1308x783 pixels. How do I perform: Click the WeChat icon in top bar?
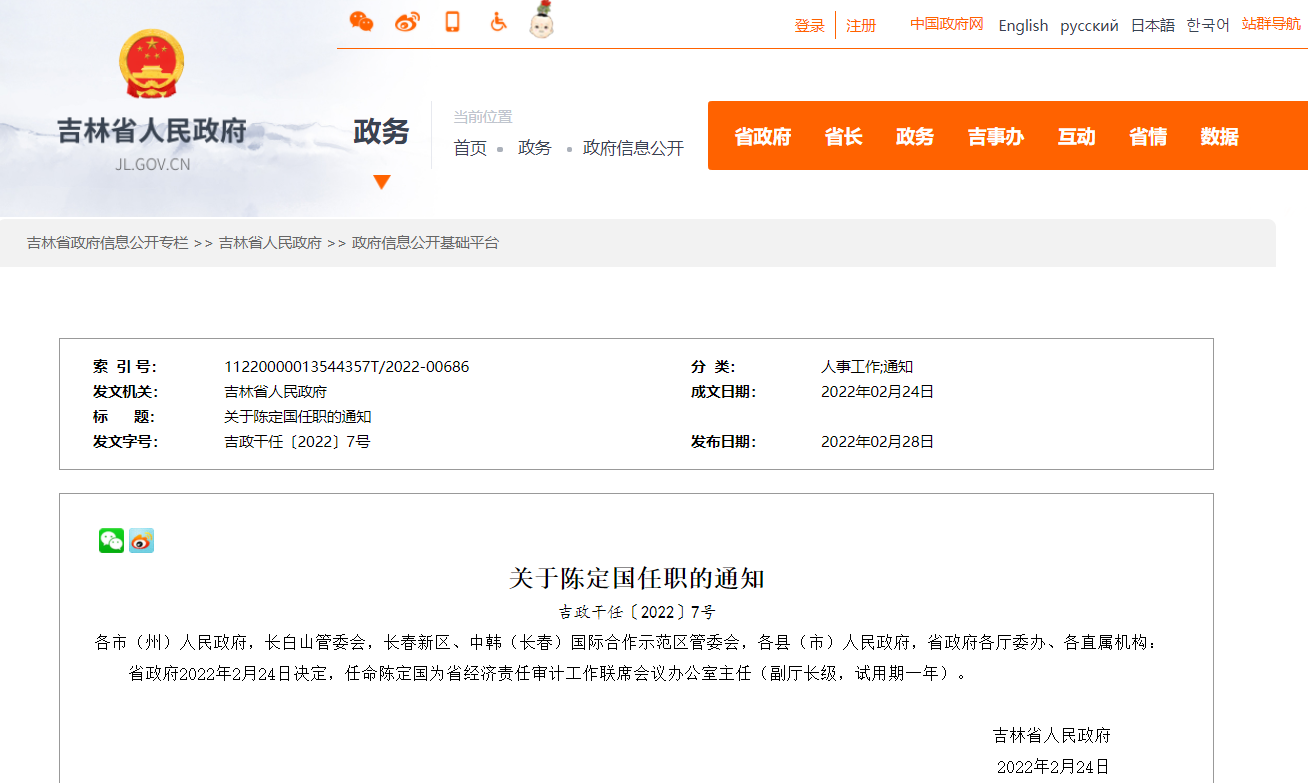[361, 22]
